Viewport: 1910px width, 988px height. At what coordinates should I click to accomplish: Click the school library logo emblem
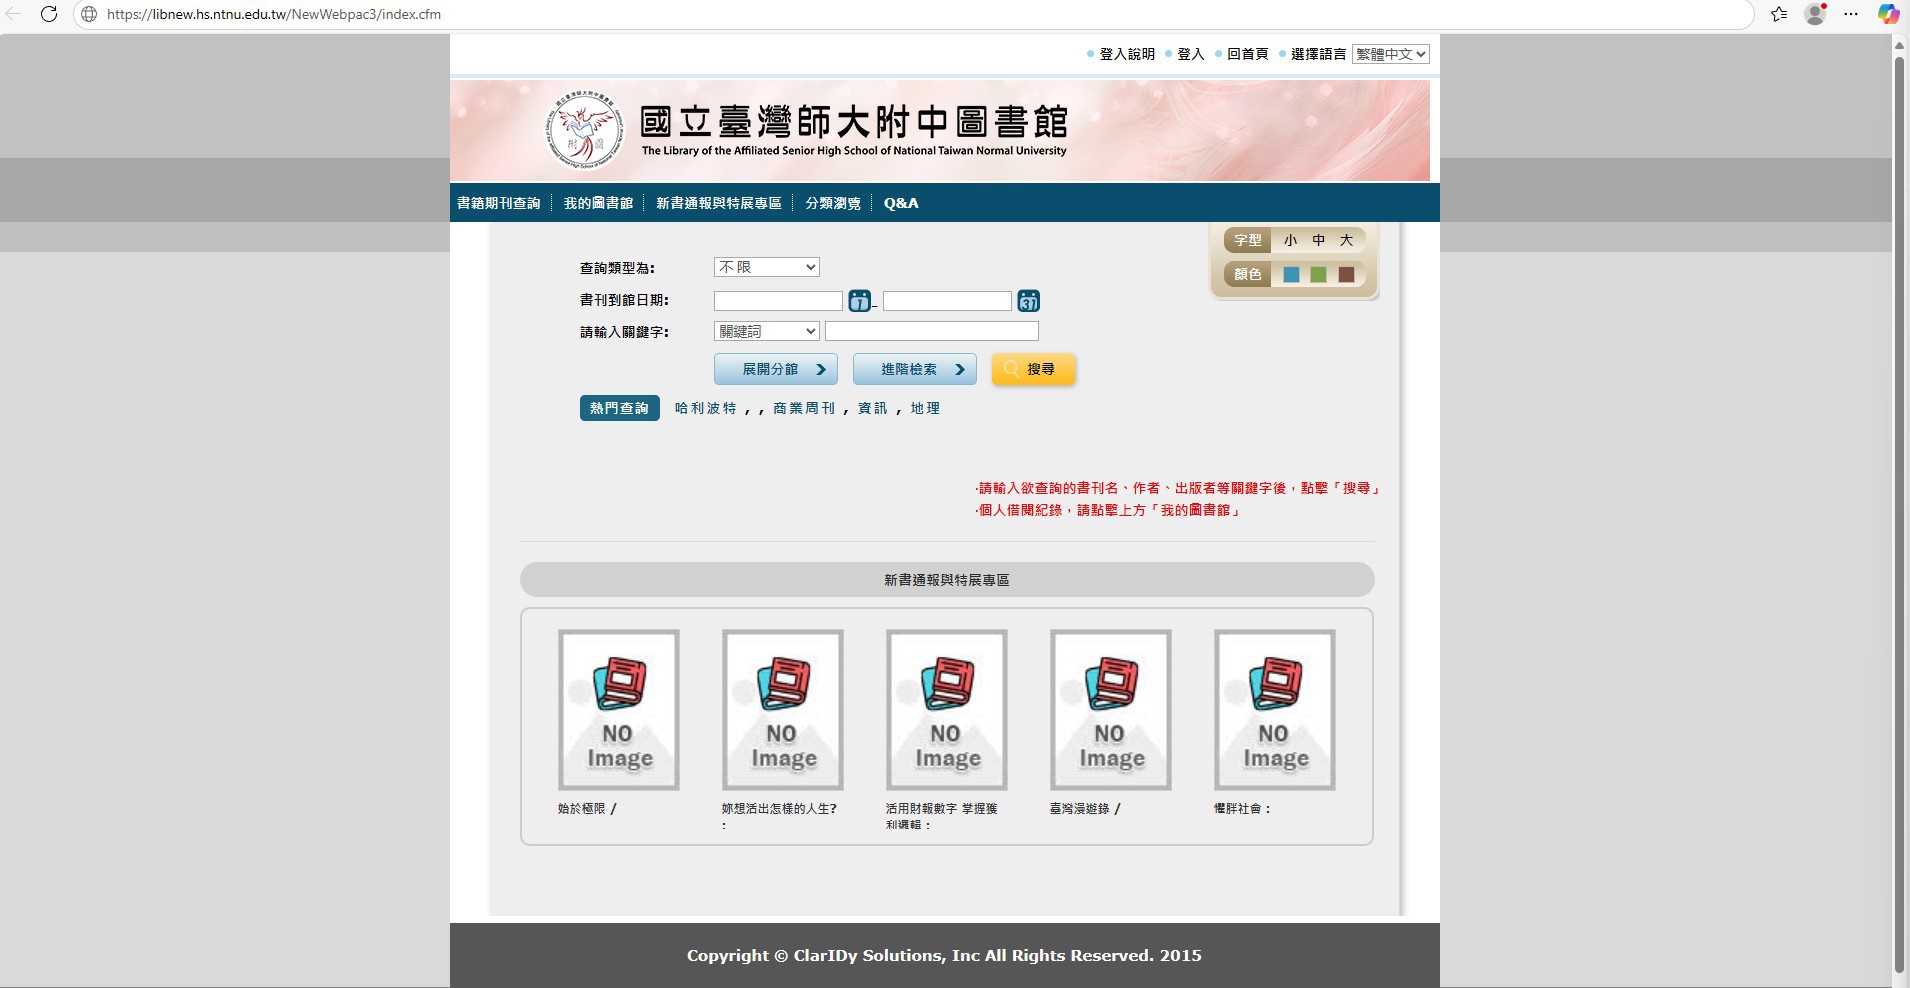coord(583,131)
